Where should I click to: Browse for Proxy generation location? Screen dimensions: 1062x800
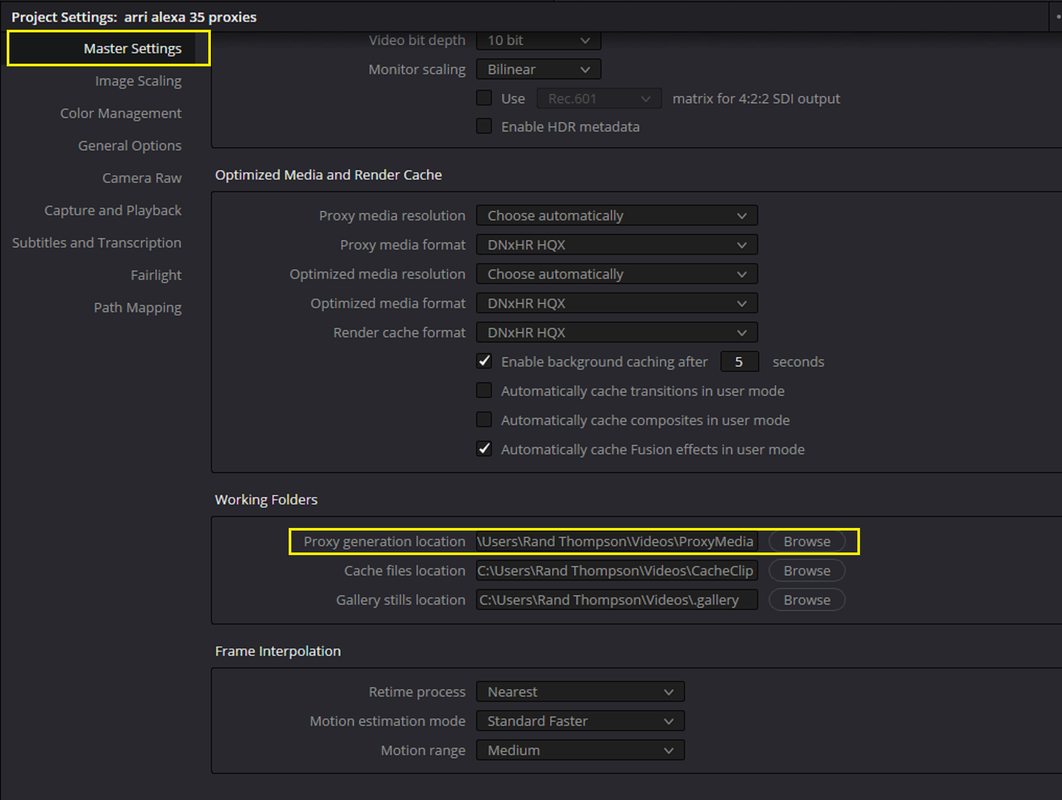click(x=807, y=542)
